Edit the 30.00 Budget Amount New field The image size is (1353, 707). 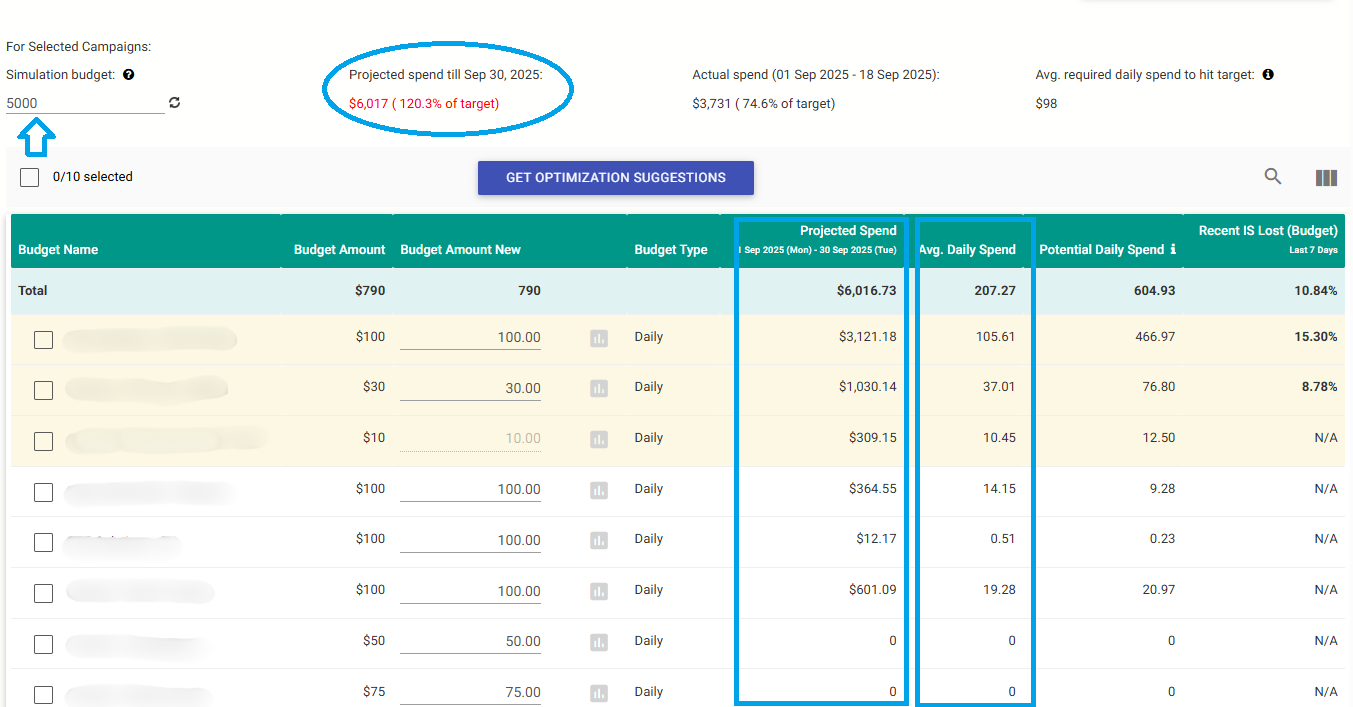pyautogui.click(x=471, y=388)
